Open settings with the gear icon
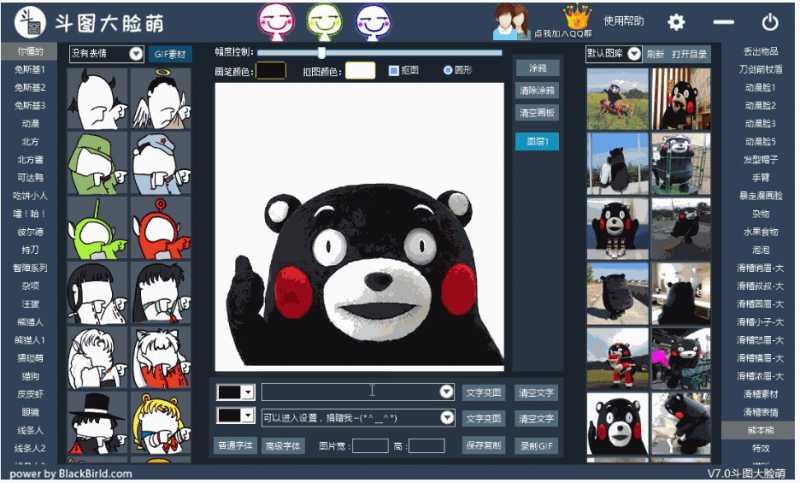The image size is (800, 483). click(x=677, y=22)
